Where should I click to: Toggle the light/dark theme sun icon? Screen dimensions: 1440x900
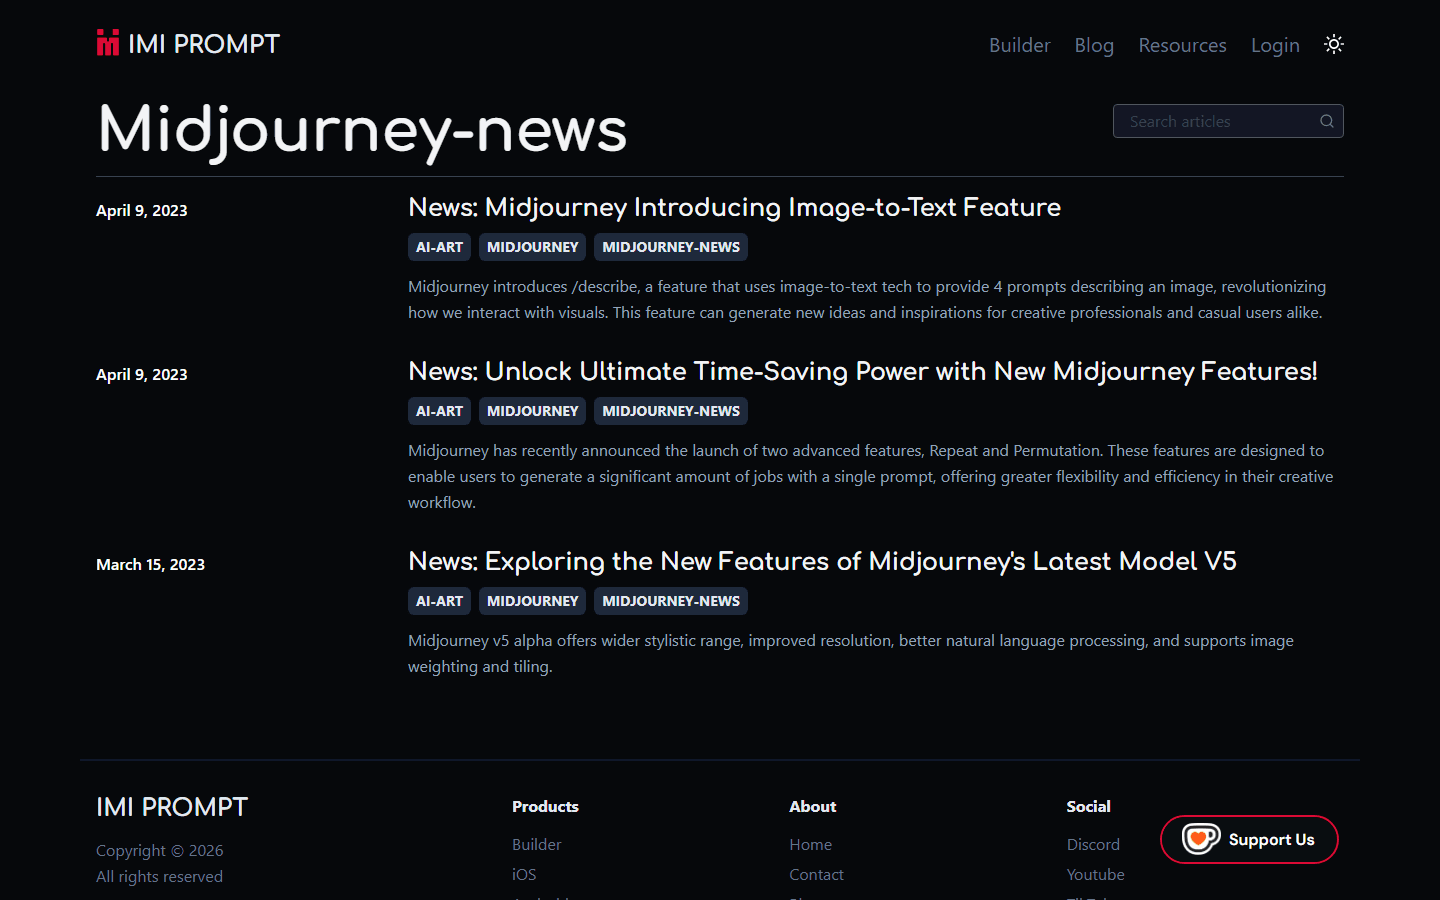coord(1334,44)
